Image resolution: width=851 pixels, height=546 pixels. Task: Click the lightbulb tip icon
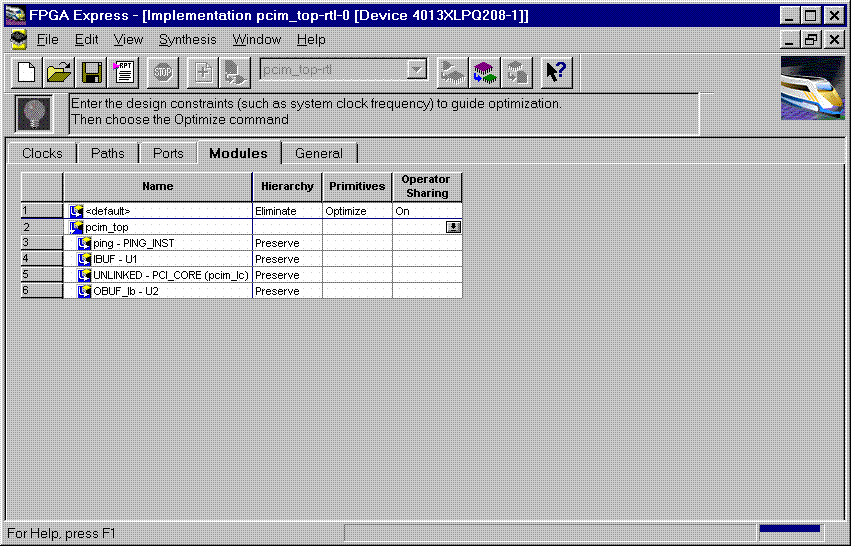(x=35, y=113)
